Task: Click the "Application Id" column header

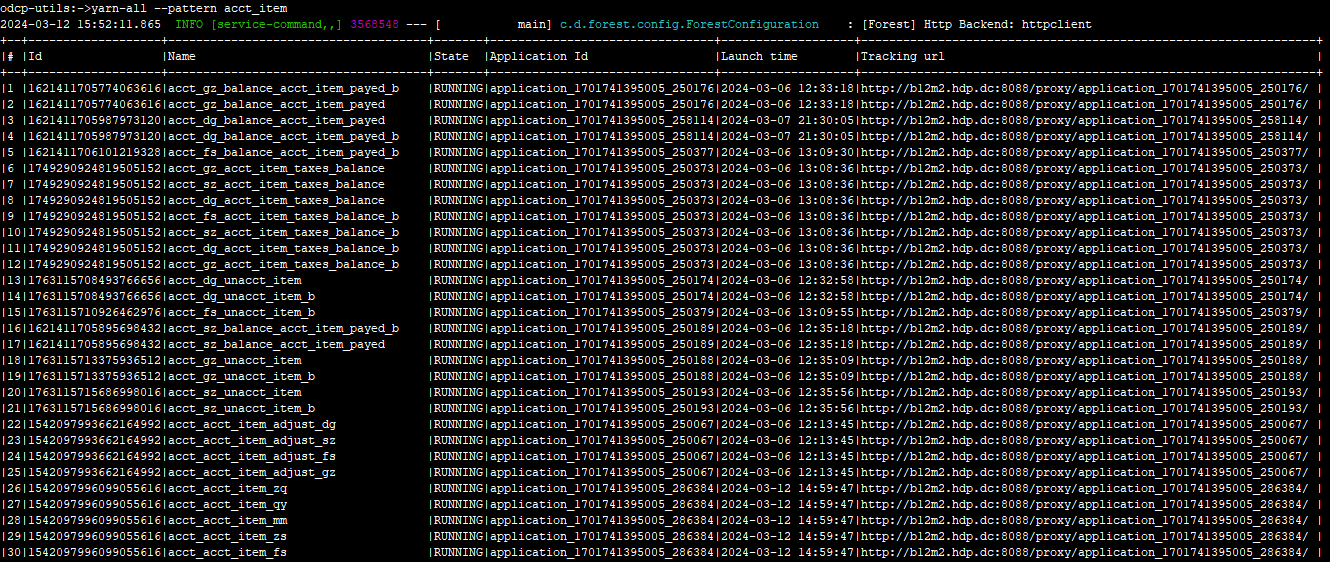Action: (540, 56)
